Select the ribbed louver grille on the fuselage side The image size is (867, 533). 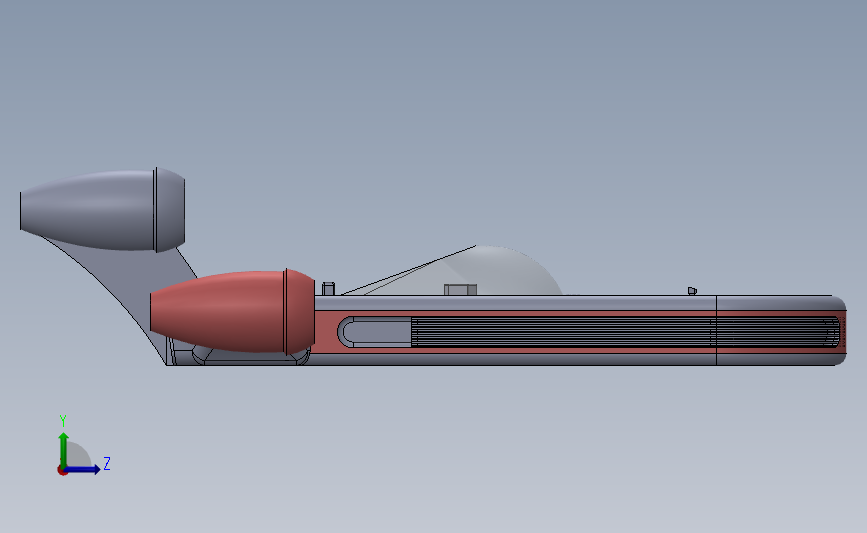[x=625, y=332]
